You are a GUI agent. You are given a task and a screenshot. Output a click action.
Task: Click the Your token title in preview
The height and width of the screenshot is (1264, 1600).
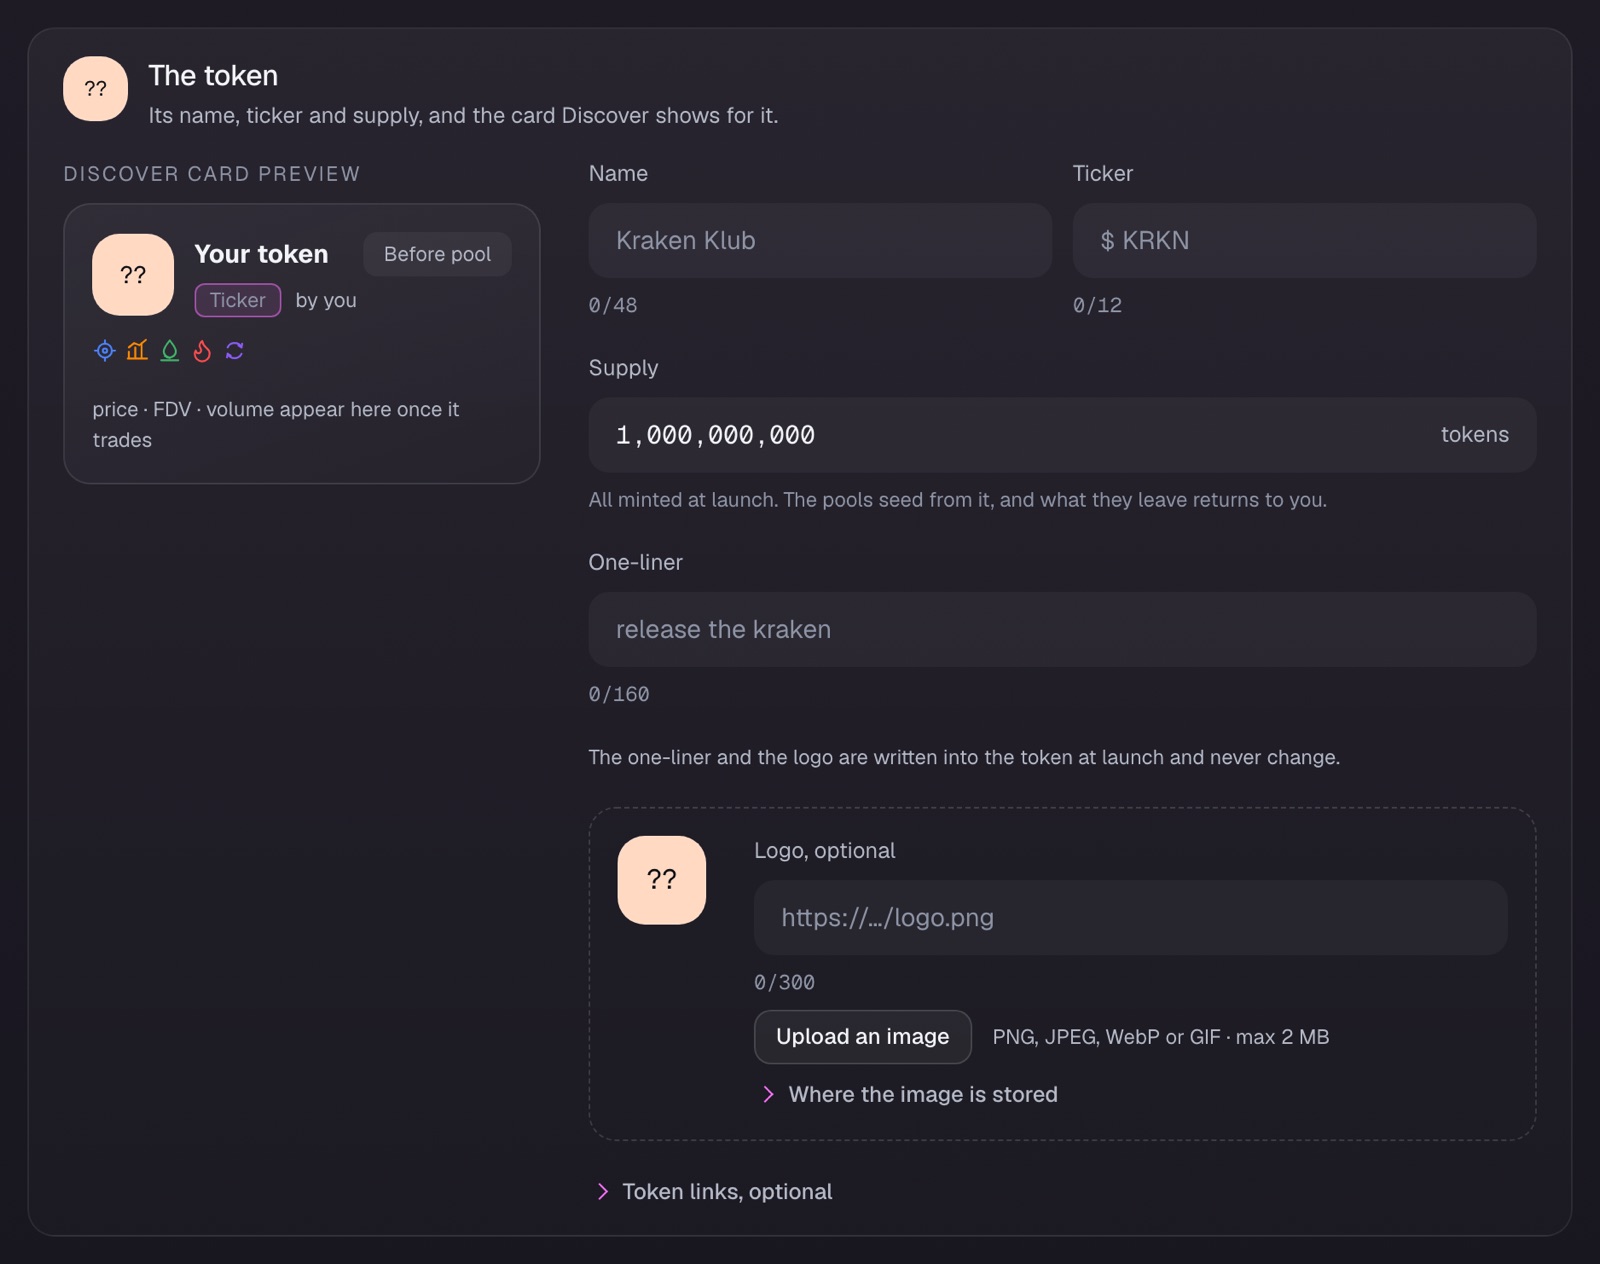point(261,254)
